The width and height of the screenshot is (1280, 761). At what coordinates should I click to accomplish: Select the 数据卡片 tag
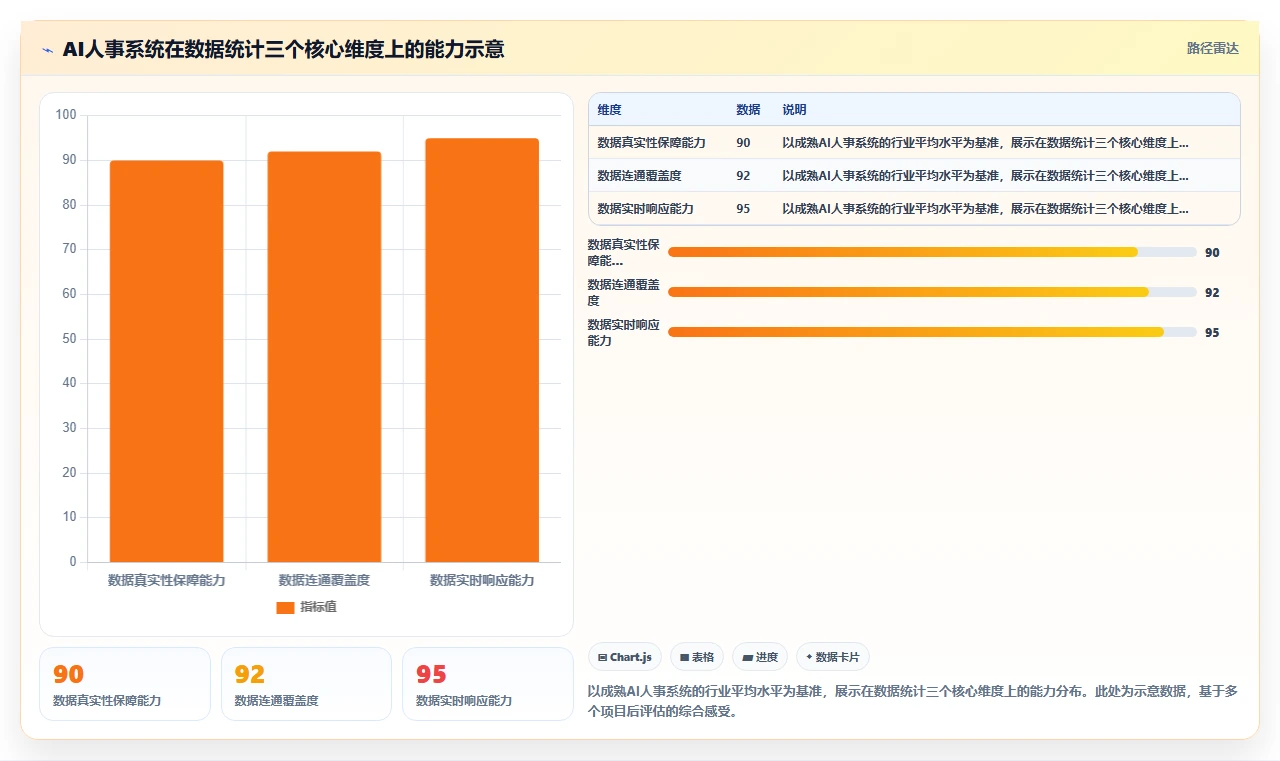(833, 657)
